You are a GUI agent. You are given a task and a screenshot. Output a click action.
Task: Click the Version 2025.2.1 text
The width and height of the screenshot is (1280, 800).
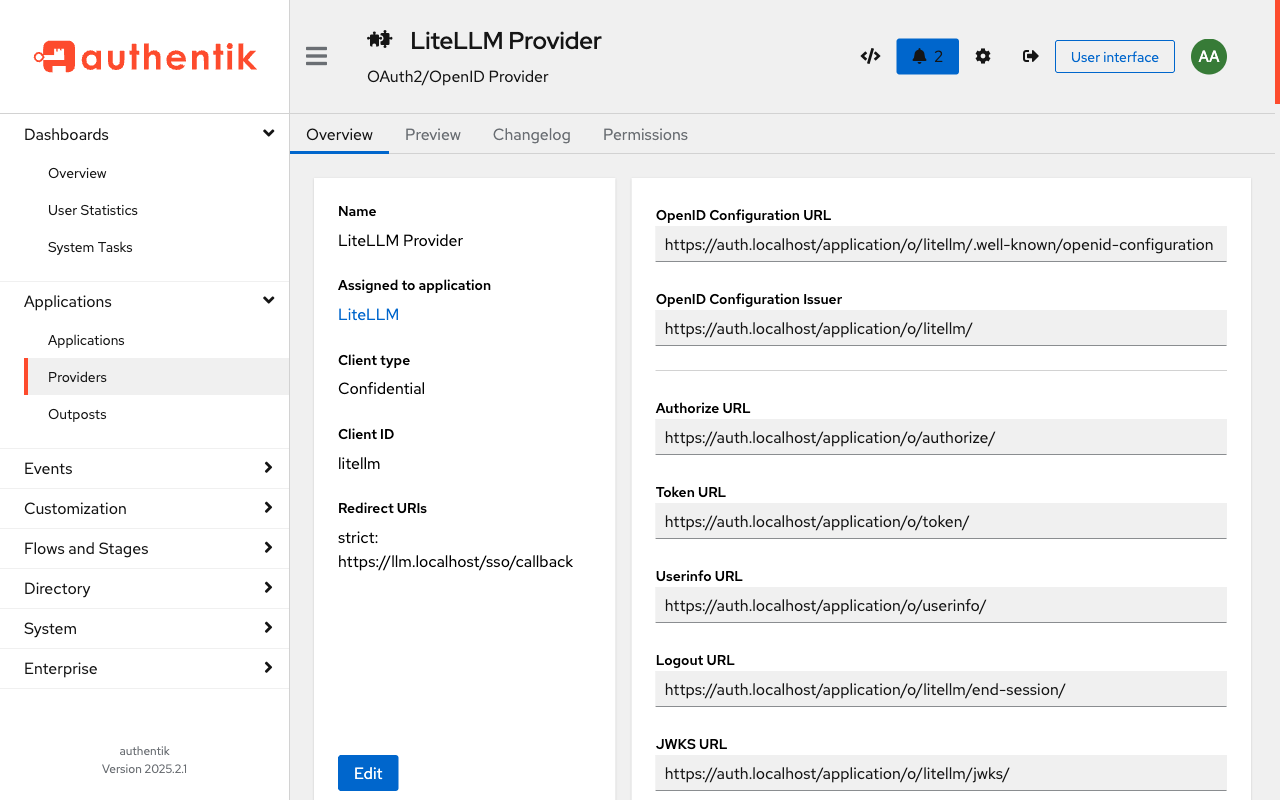click(145, 769)
